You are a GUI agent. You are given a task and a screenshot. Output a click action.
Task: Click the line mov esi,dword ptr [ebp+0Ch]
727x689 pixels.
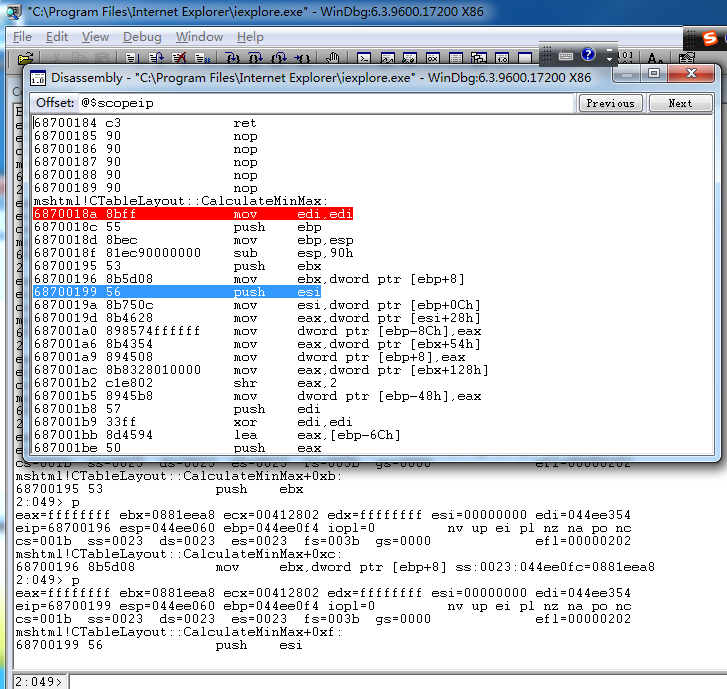click(x=257, y=305)
